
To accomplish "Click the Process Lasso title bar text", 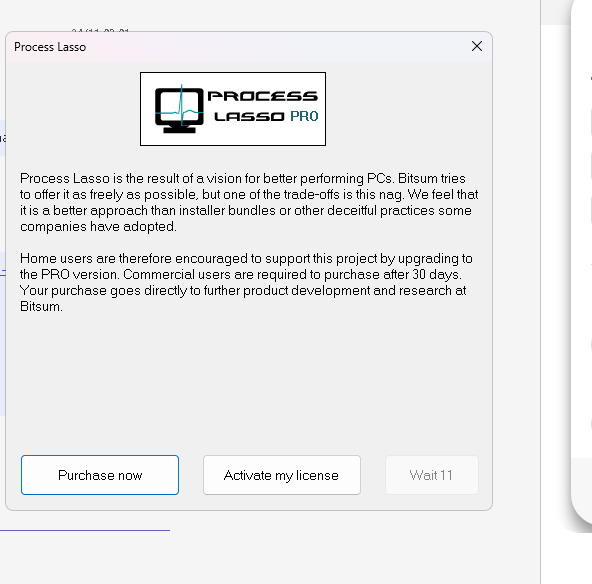I will (x=50, y=47).
